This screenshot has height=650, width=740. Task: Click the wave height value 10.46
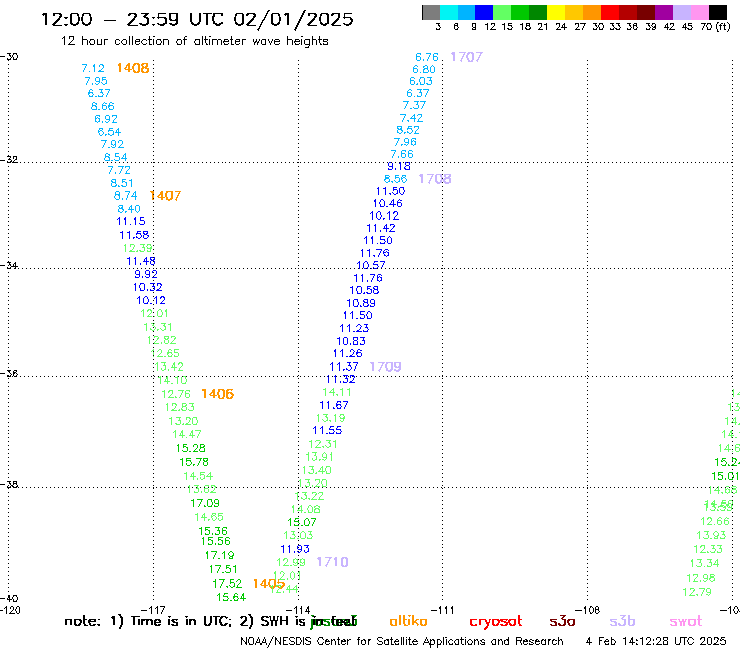click(387, 203)
